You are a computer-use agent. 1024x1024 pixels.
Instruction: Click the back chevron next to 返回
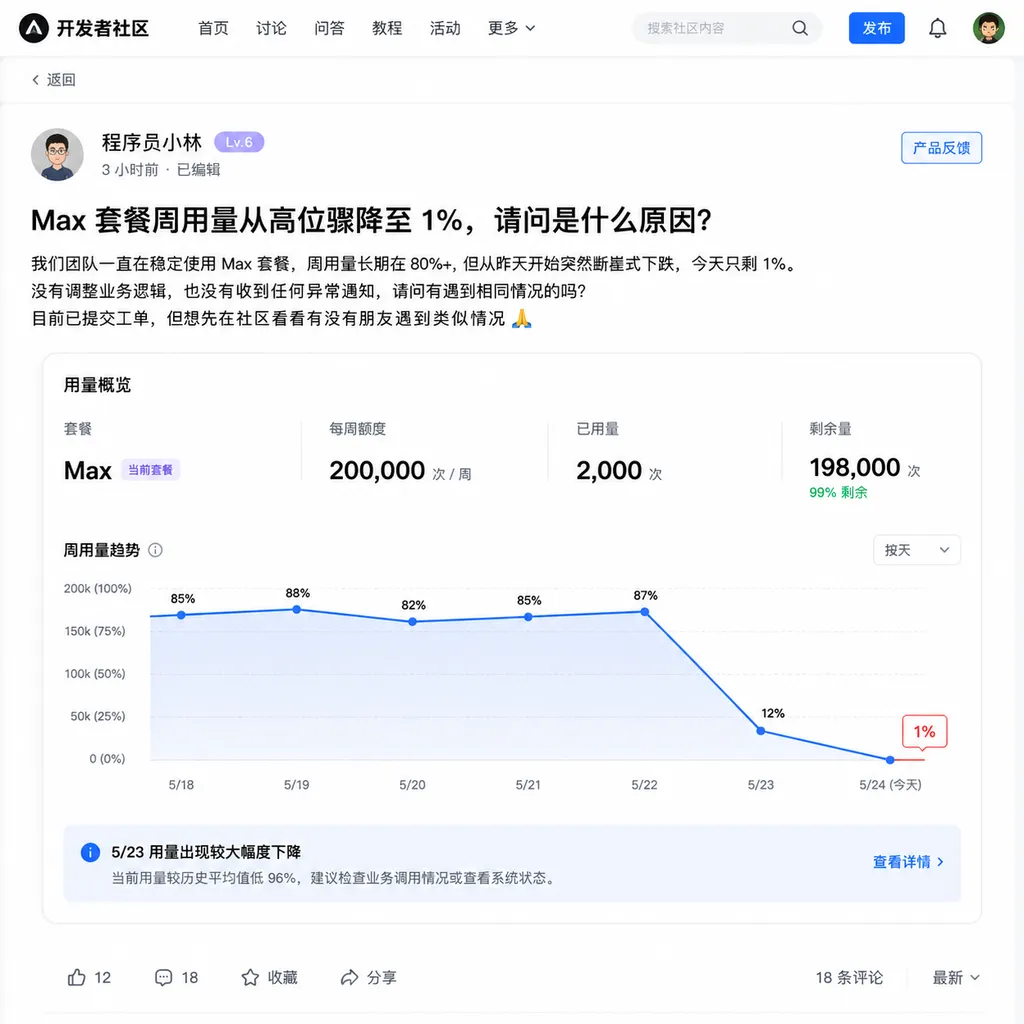point(35,80)
